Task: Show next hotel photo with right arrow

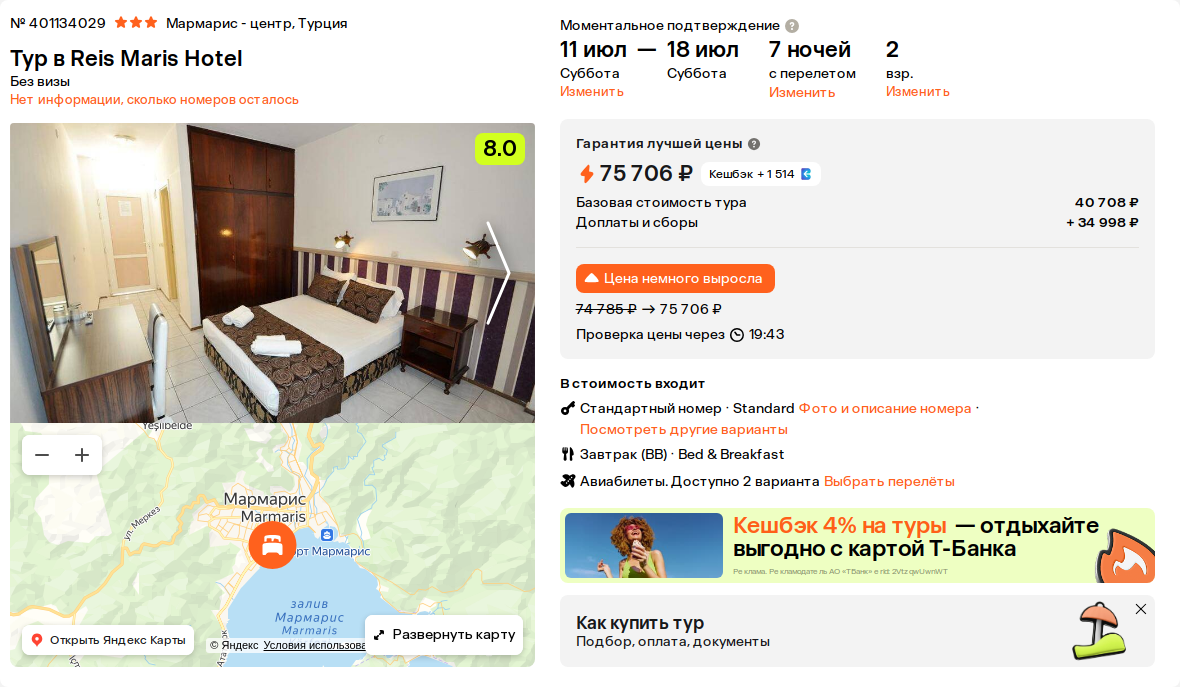Action: [x=498, y=272]
